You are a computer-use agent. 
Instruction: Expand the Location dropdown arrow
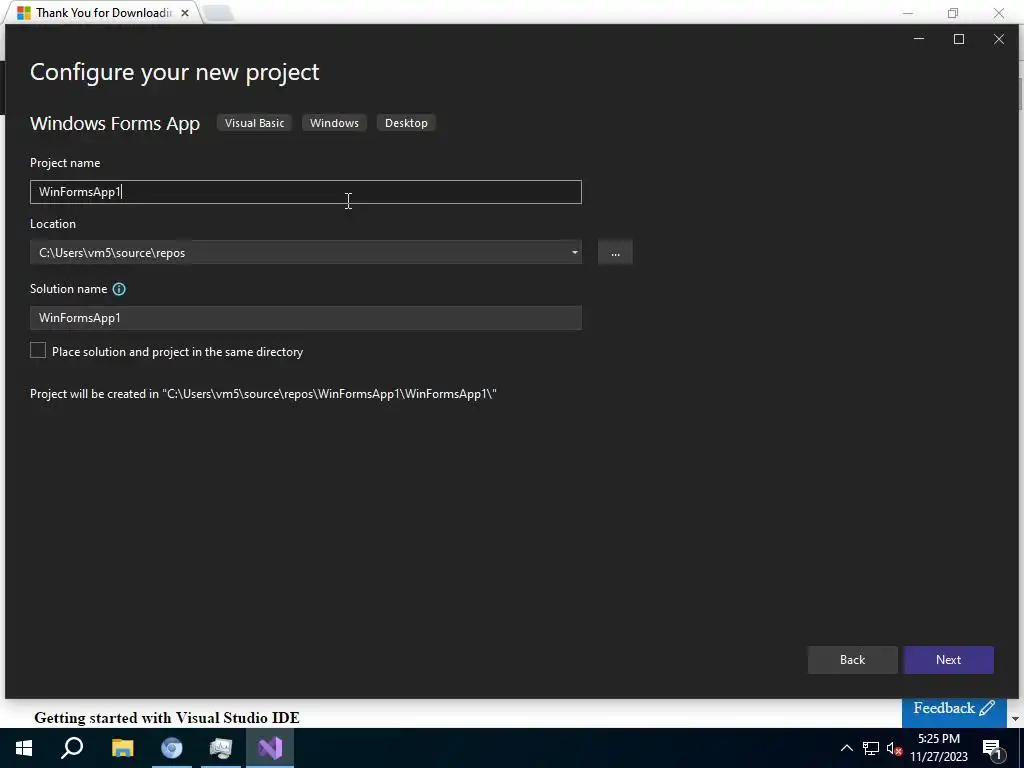click(x=575, y=252)
